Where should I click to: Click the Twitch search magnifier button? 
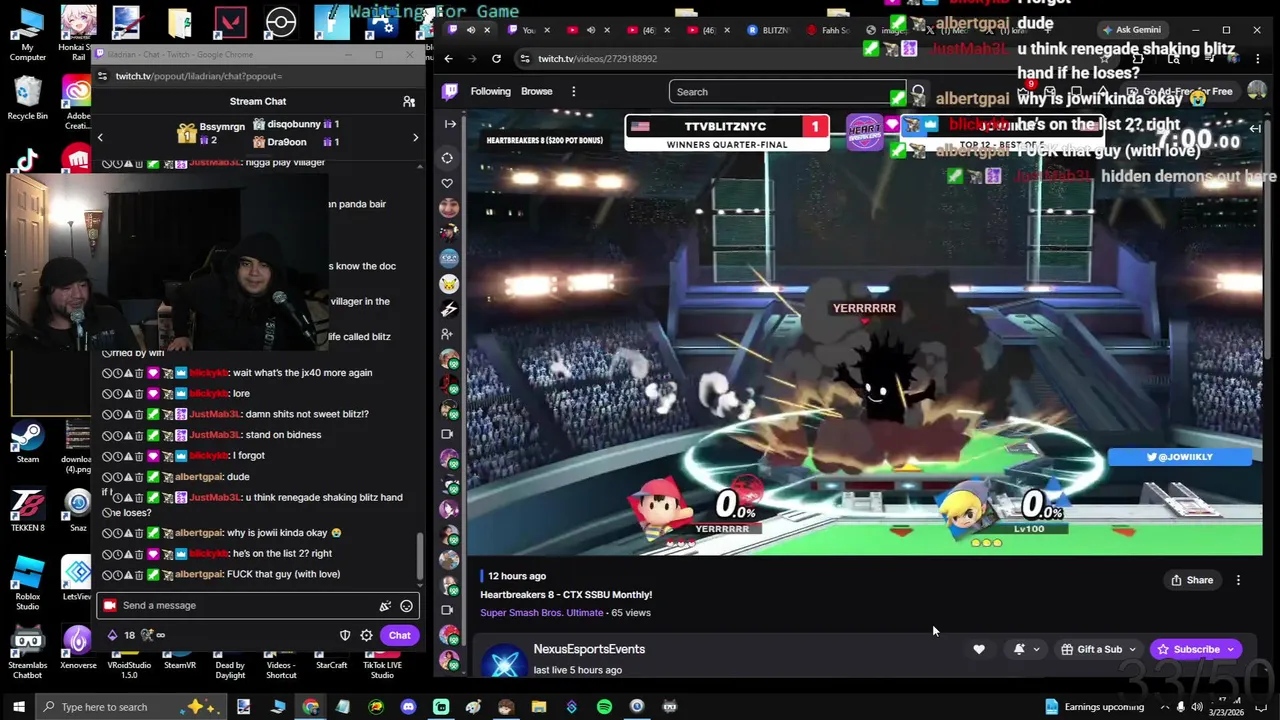[x=918, y=92]
